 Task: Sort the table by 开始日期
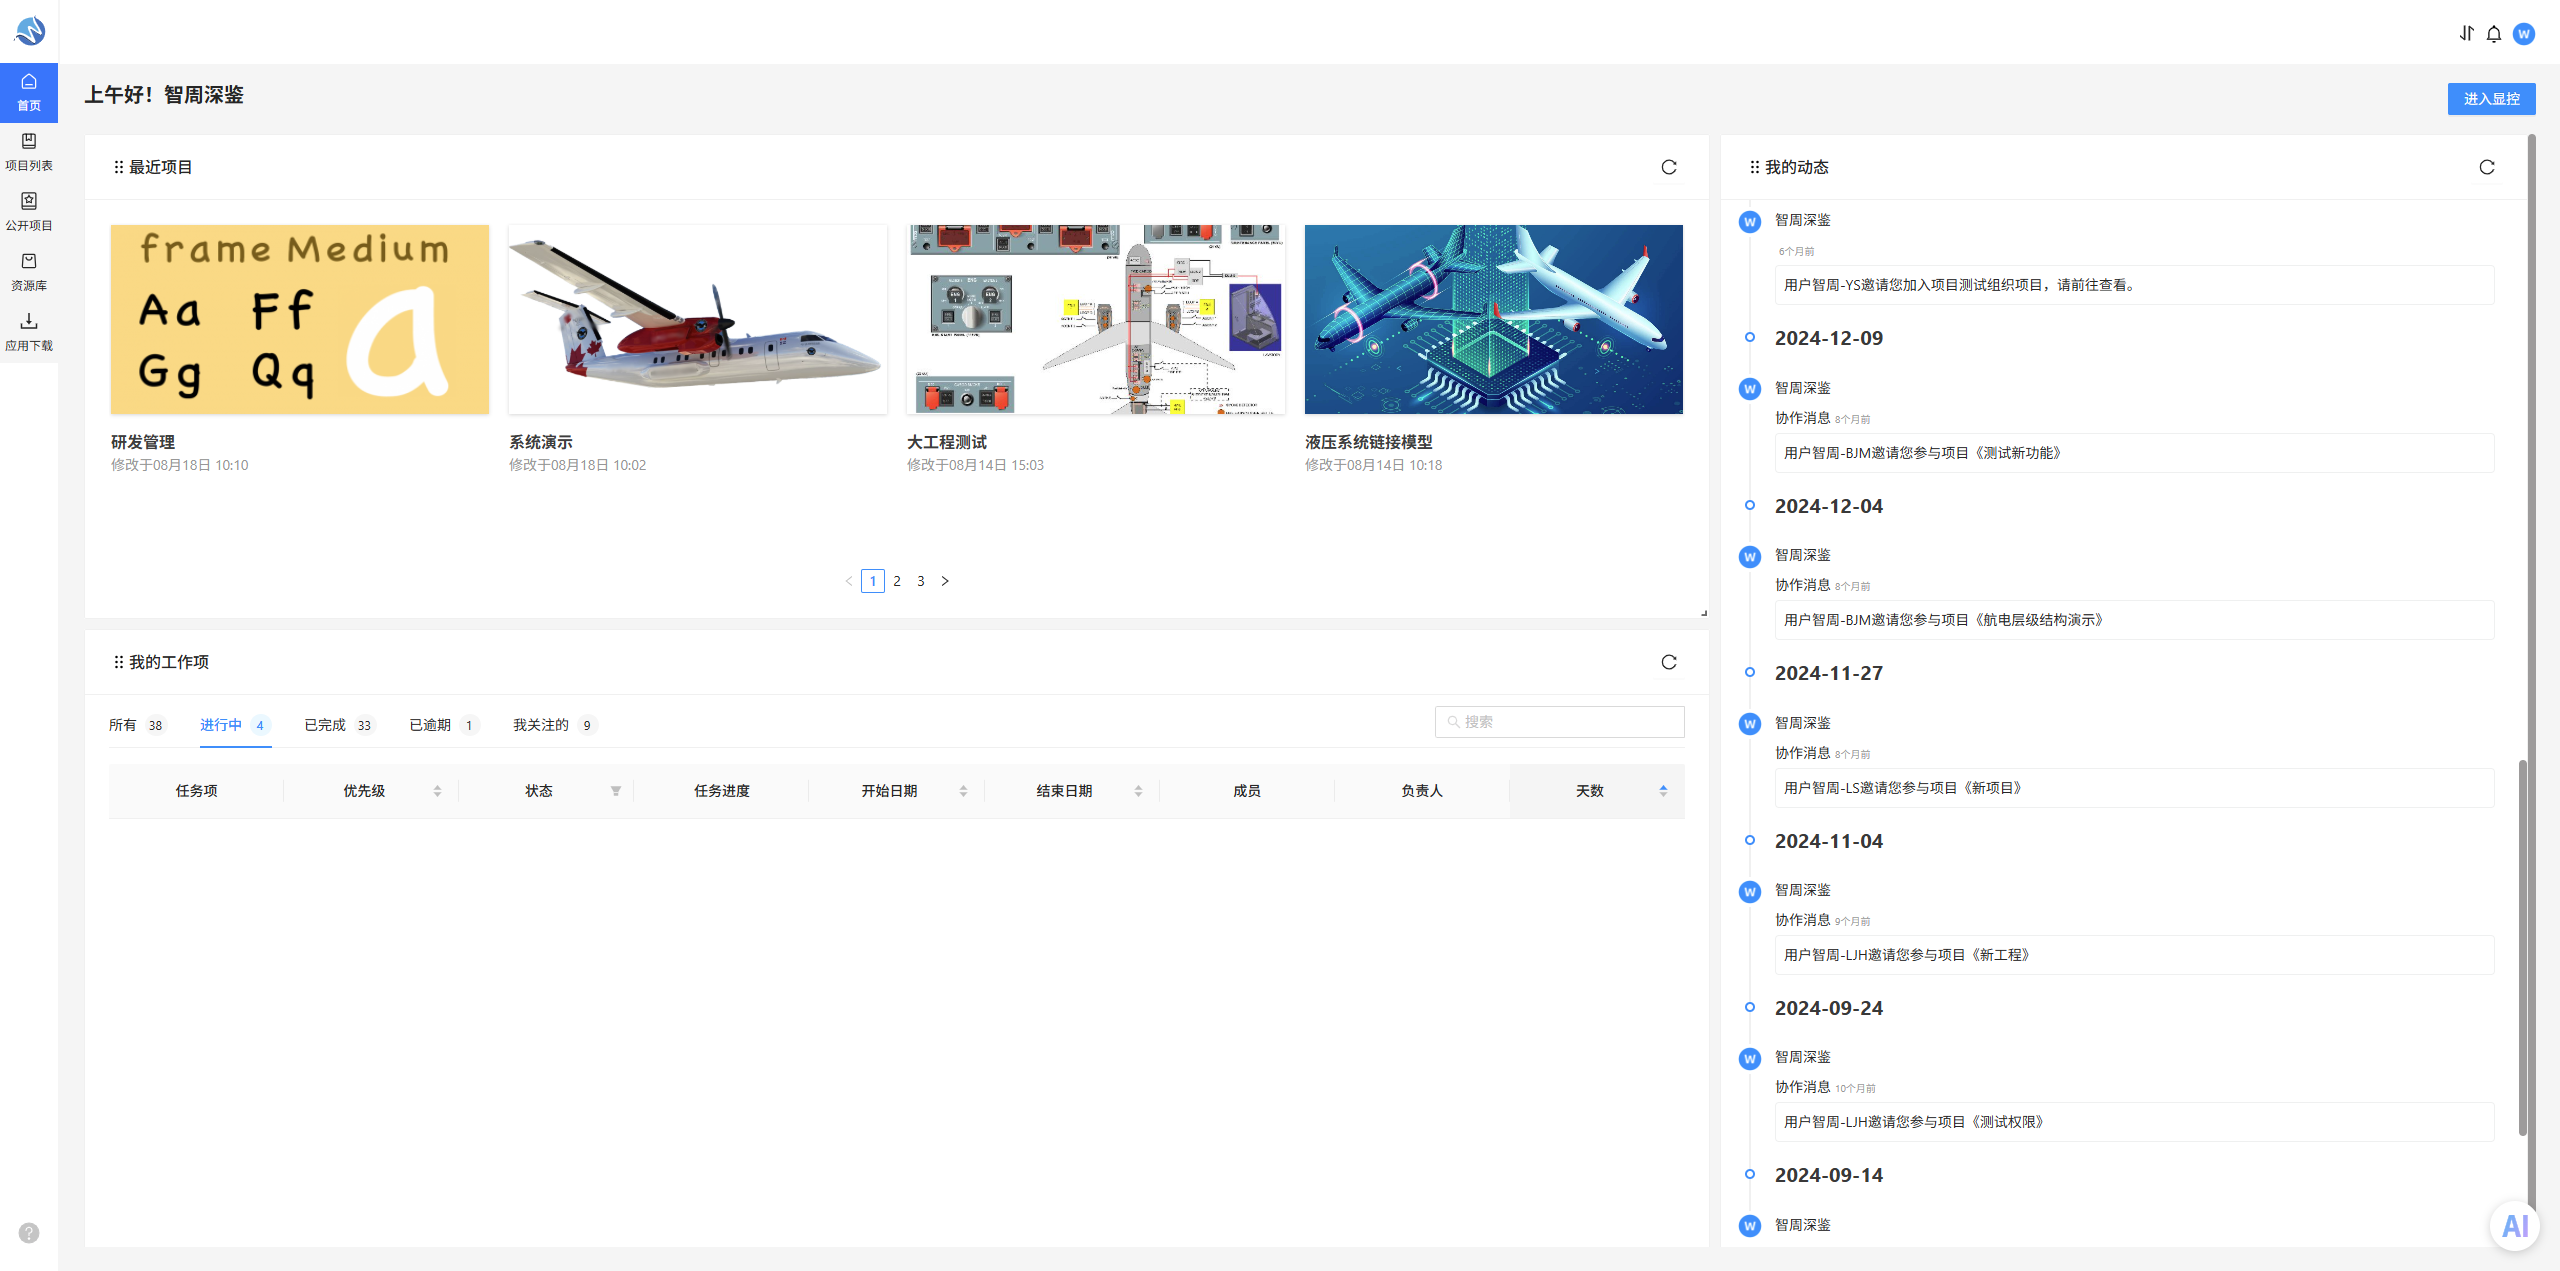[x=963, y=791]
